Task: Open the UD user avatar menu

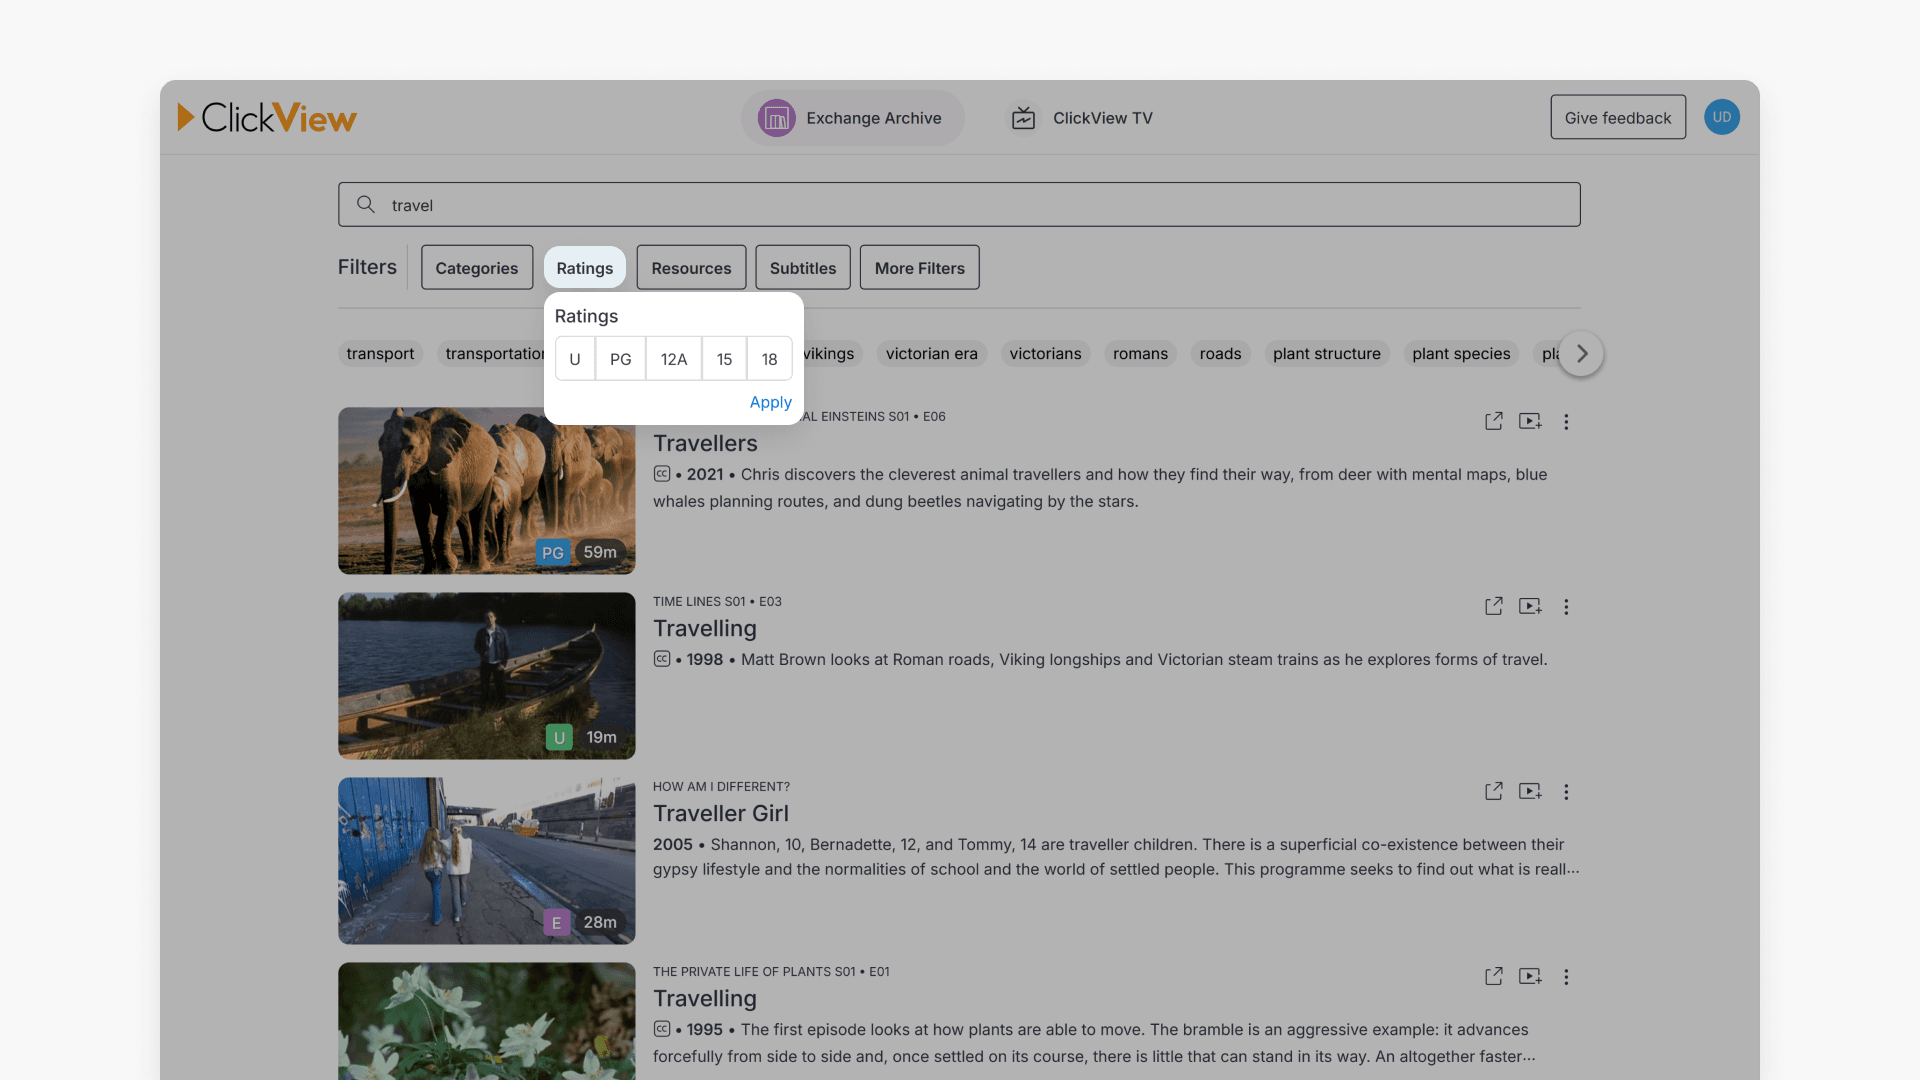Action: point(1721,117)
